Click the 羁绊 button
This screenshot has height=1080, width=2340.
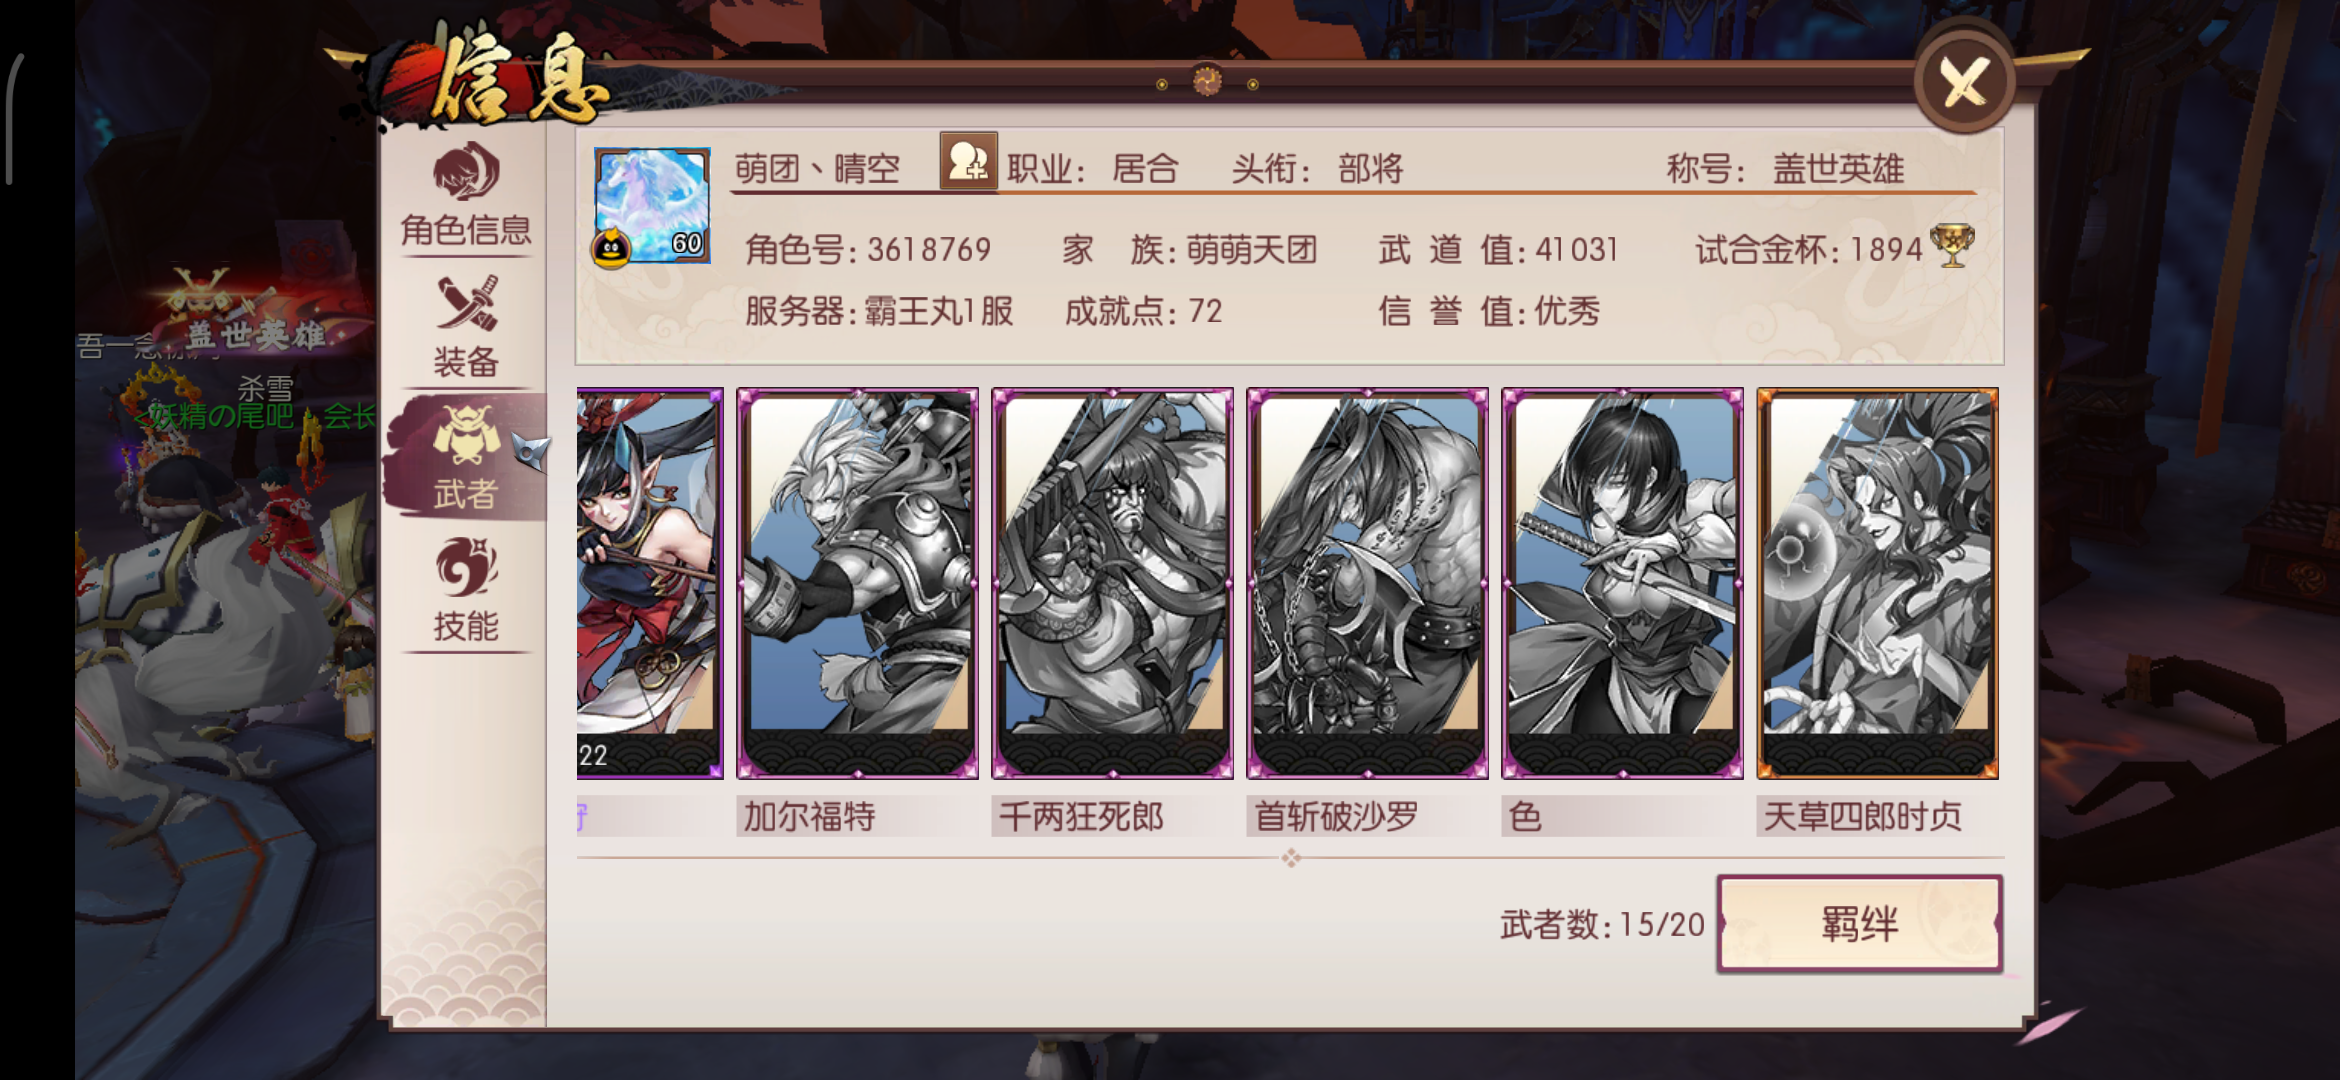(x=1859, y=923)
